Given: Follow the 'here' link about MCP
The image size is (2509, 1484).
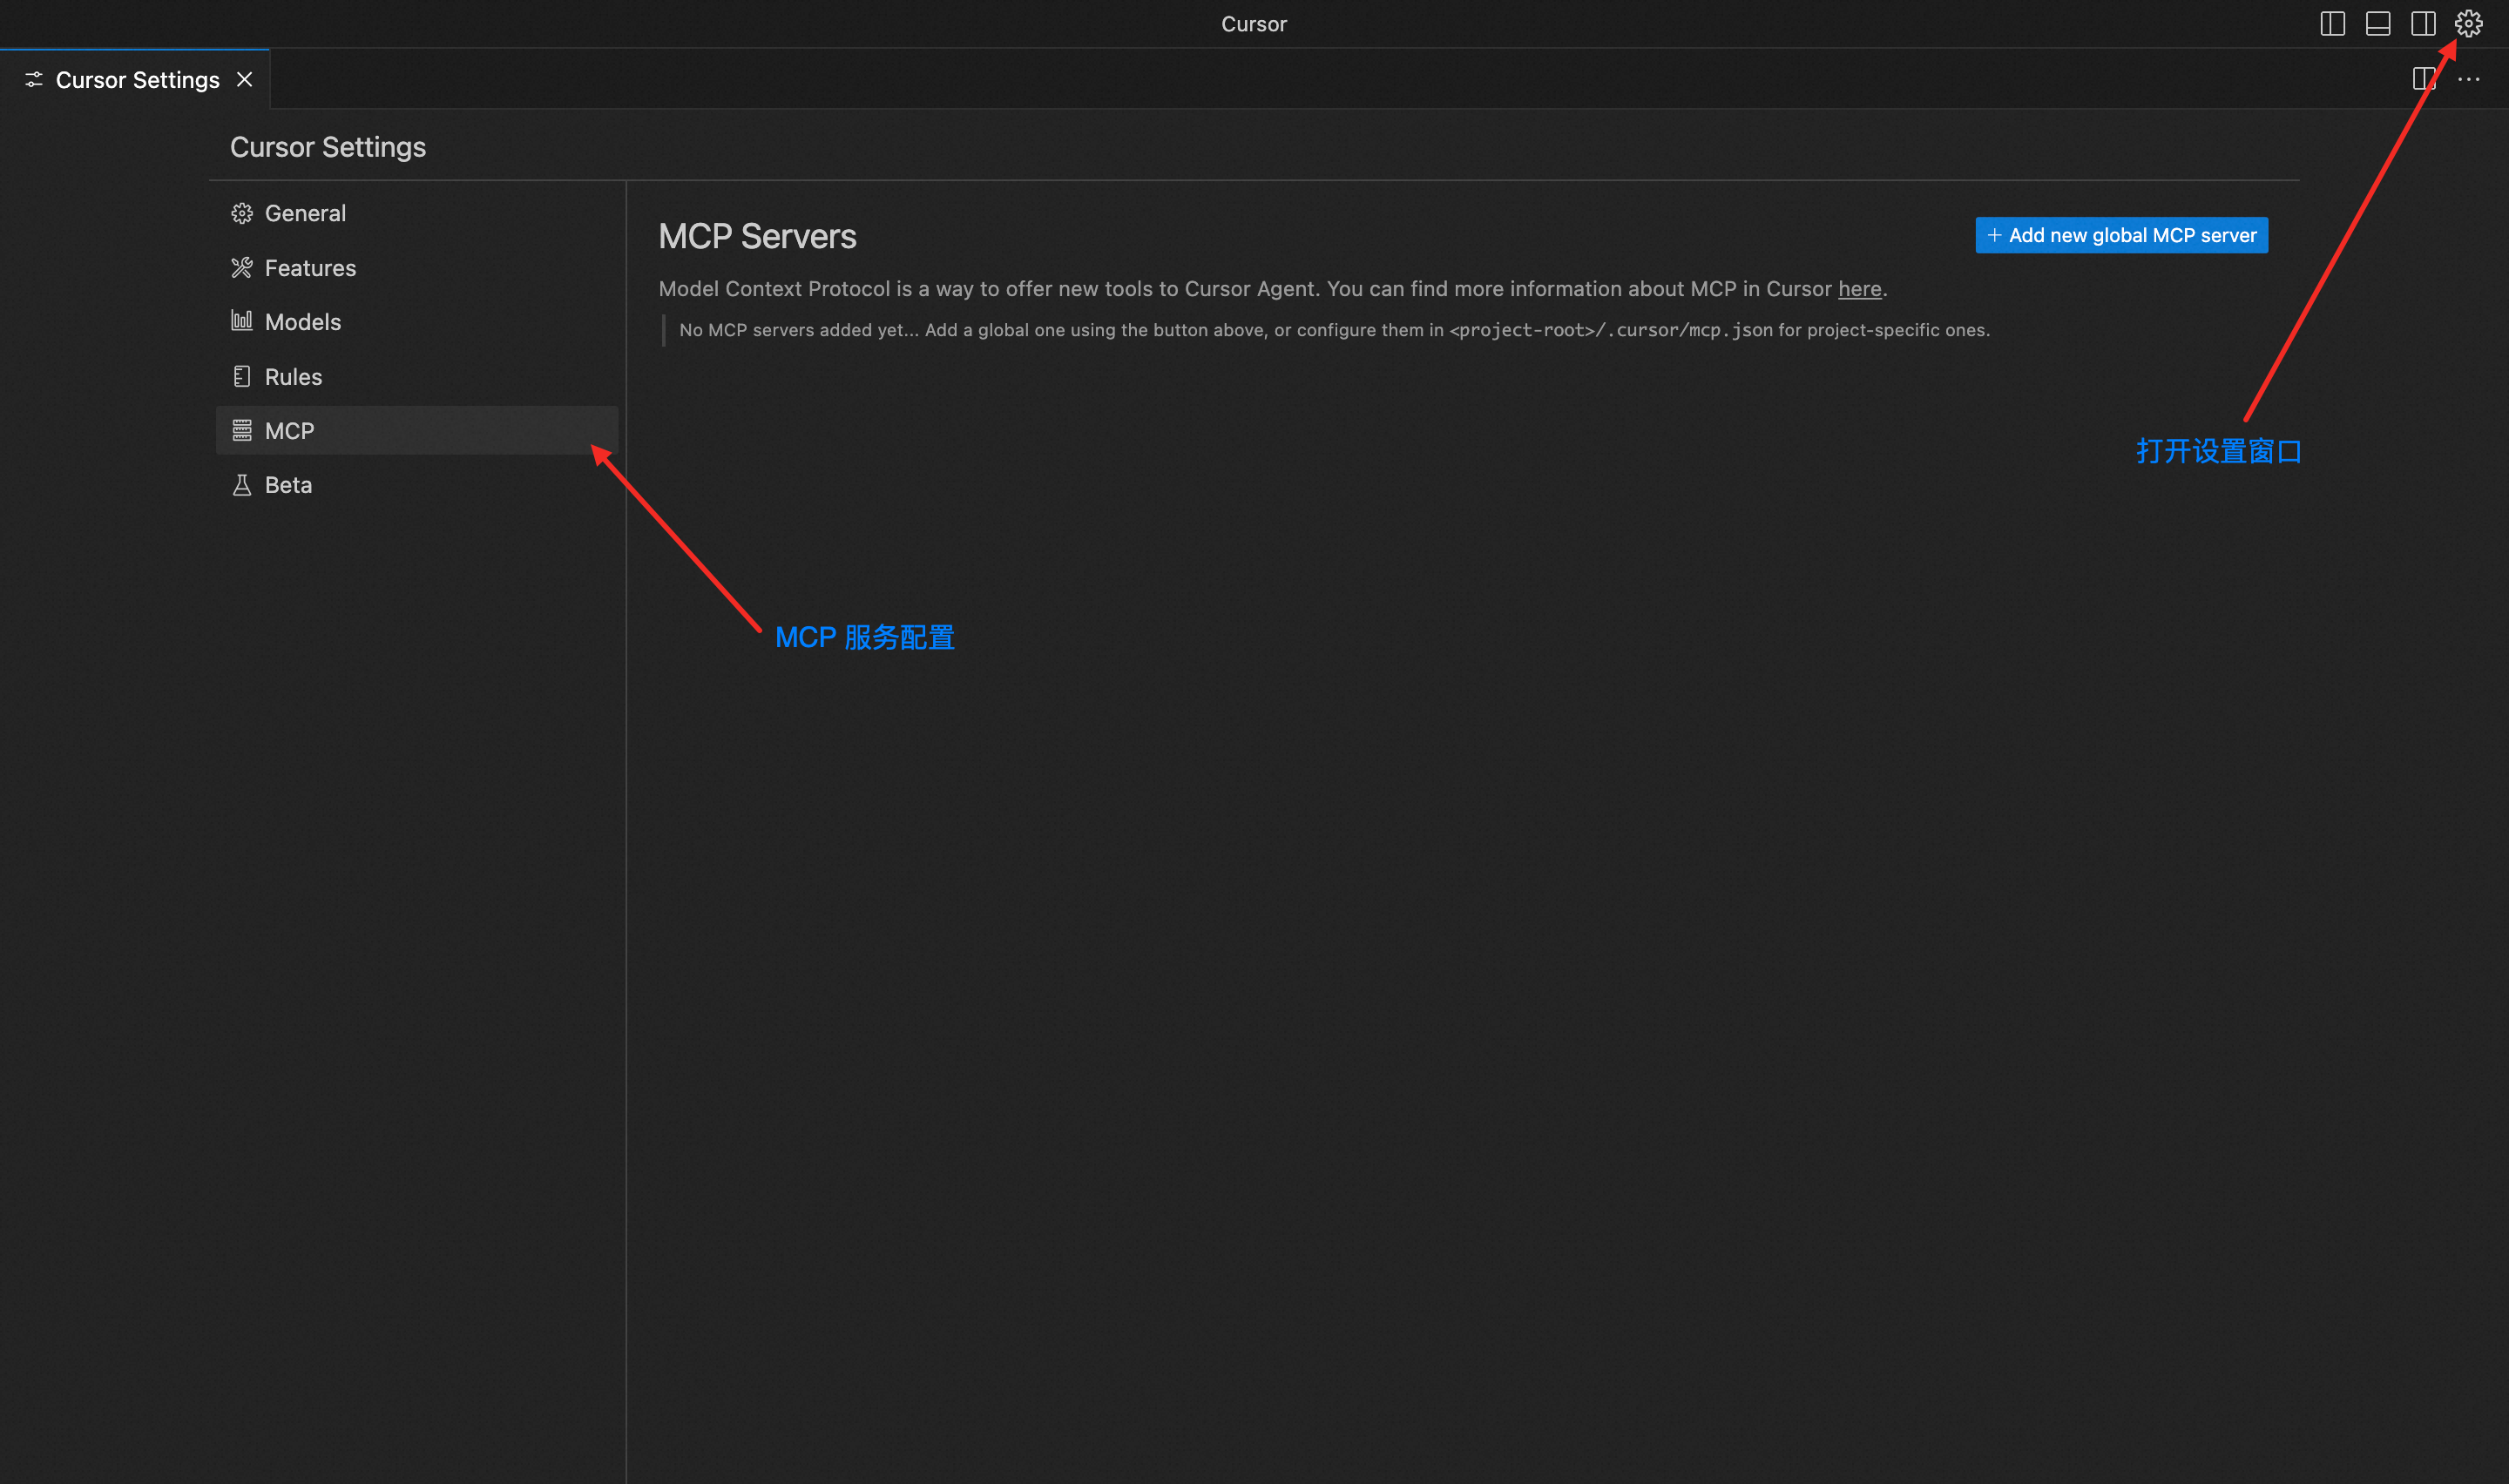Looking at the screenshot, I should (1859, 289).
